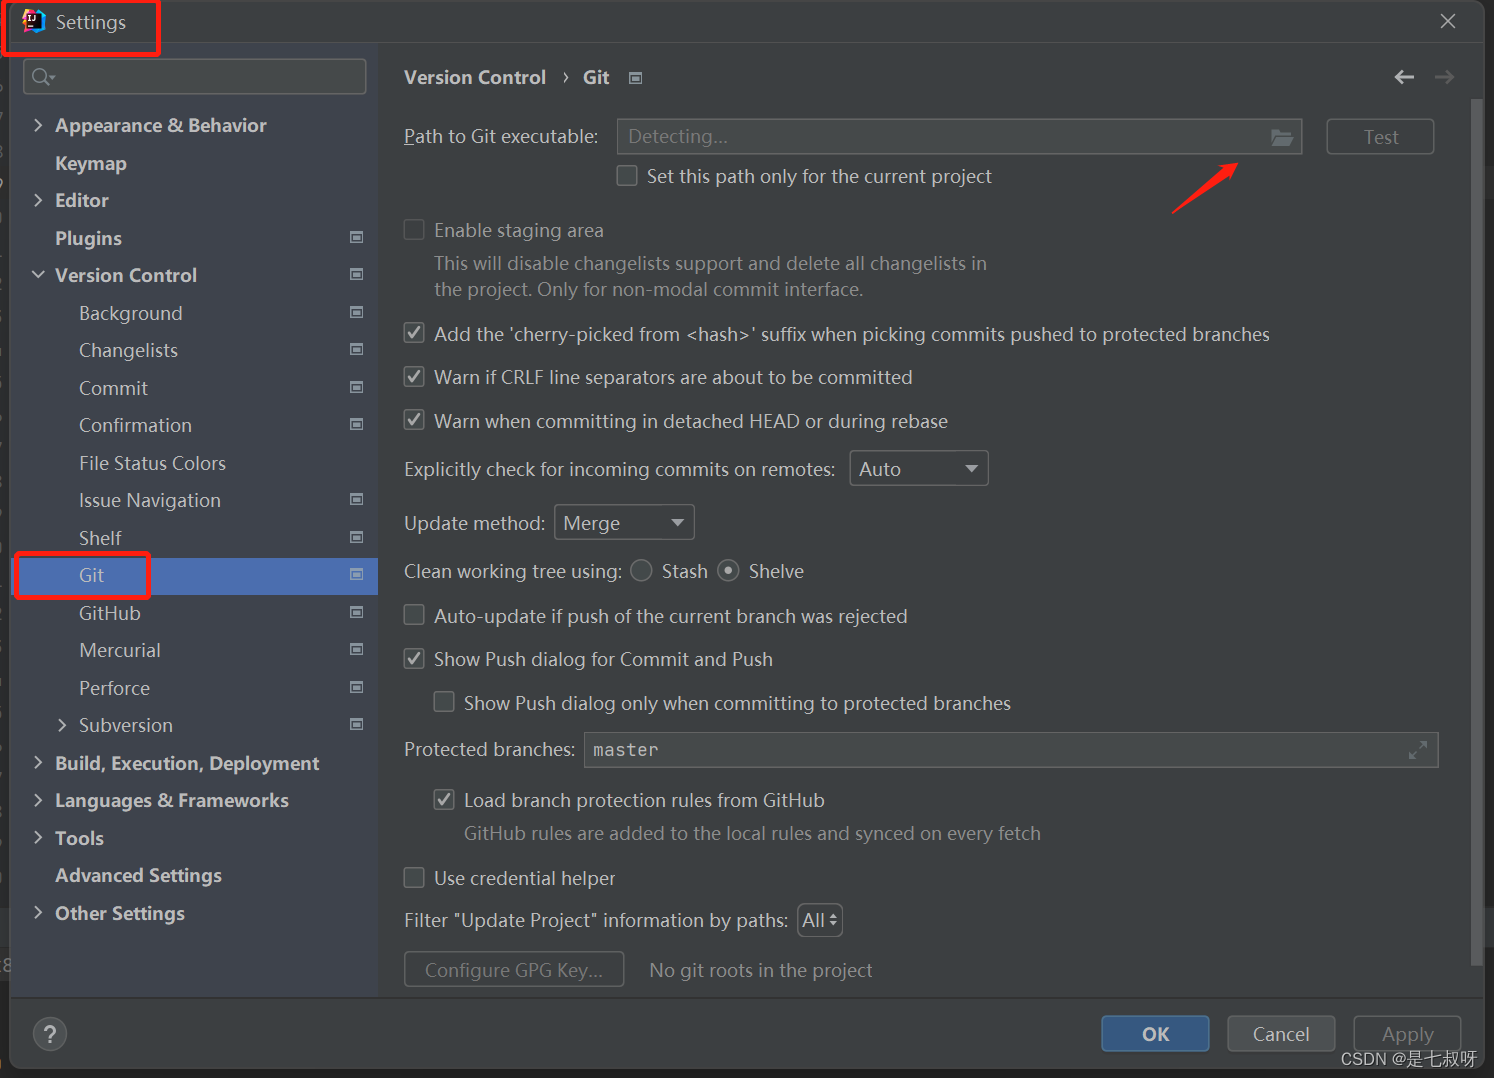The height and width of the screenshot is (1078, 1494).
Task: Click the OK button
Action: 1155,1034
